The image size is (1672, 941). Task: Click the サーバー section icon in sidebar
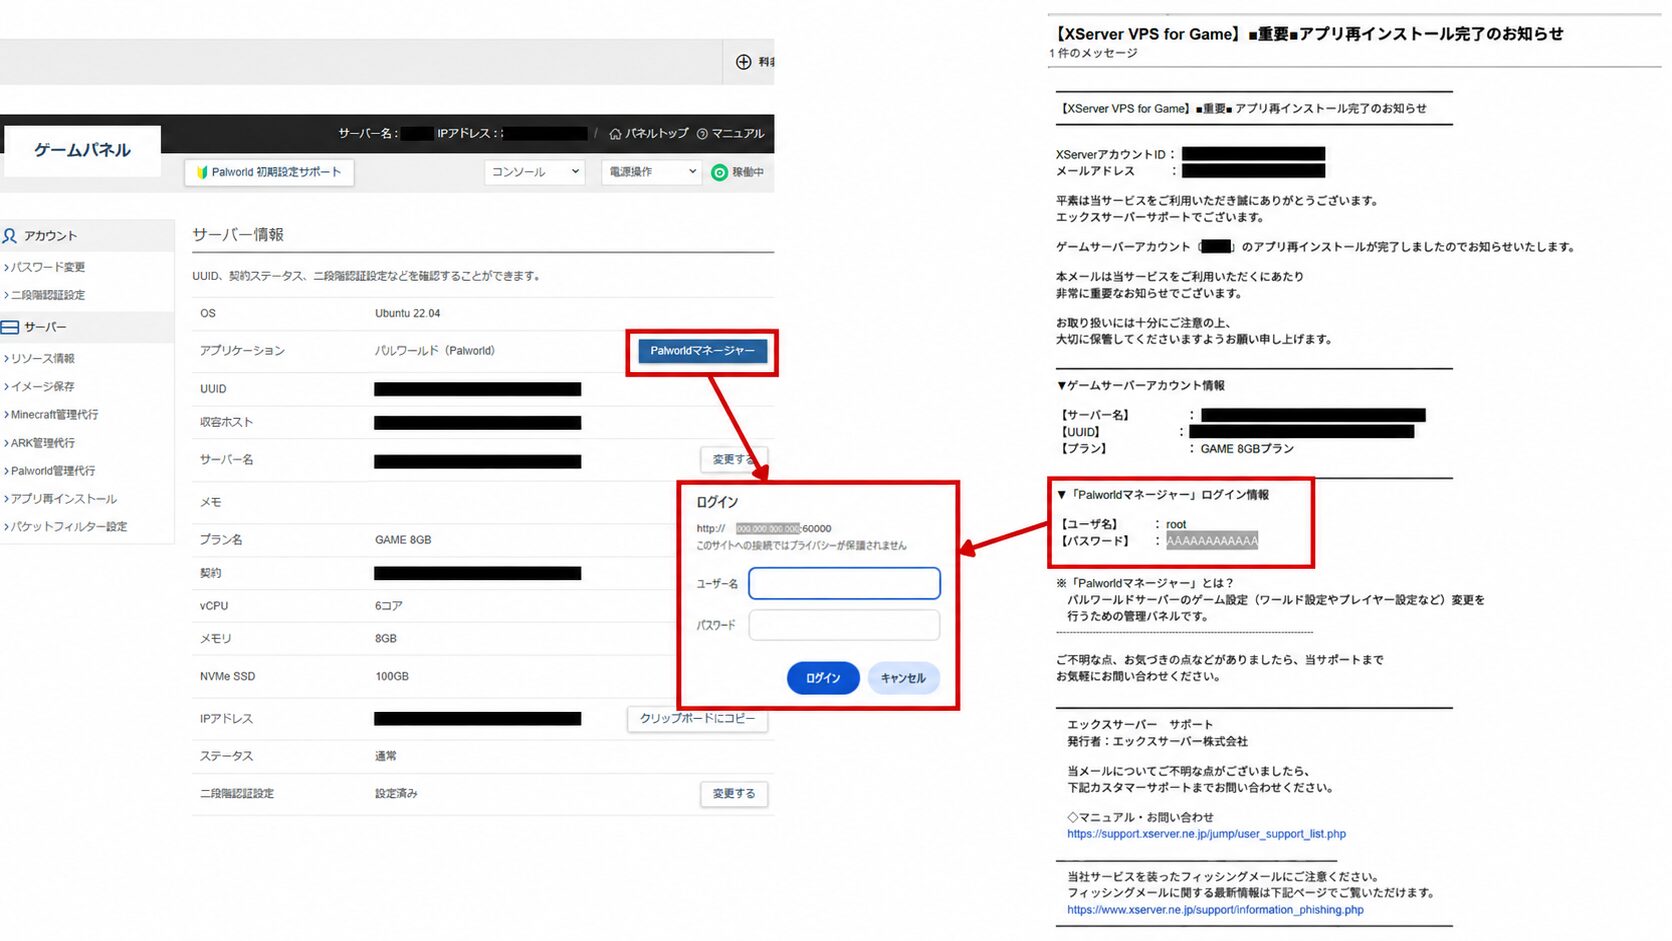(x=10, y=327)
